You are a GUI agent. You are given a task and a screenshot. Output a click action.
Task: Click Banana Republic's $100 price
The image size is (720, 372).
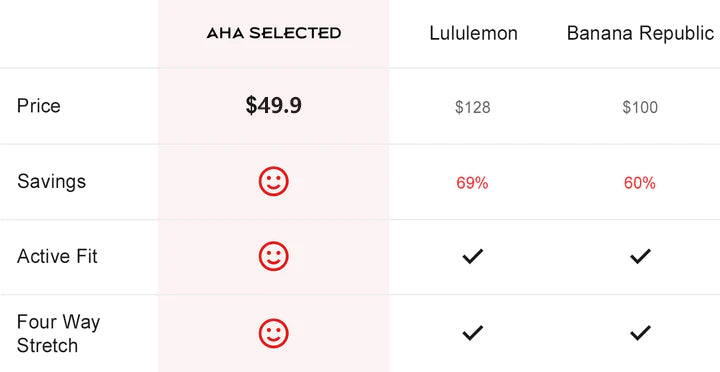pos(640,107)
